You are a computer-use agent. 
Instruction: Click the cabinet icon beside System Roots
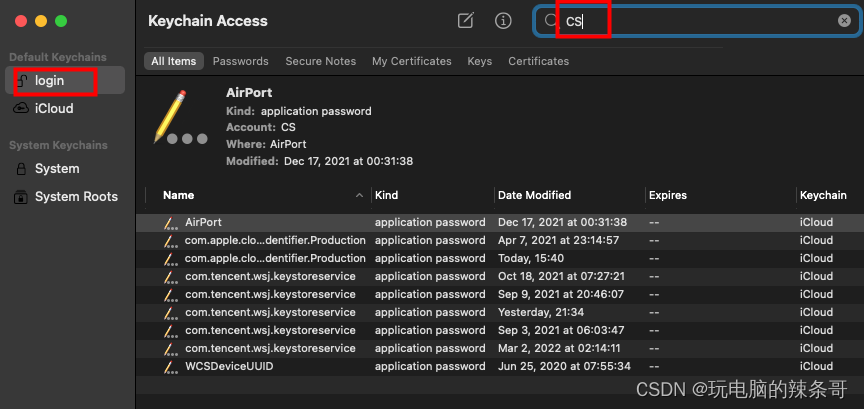21,197
